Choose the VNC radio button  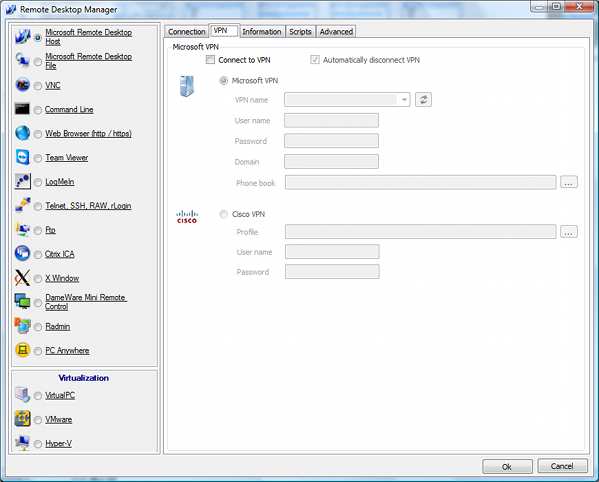pyautogui.click(x=37, y=86)
